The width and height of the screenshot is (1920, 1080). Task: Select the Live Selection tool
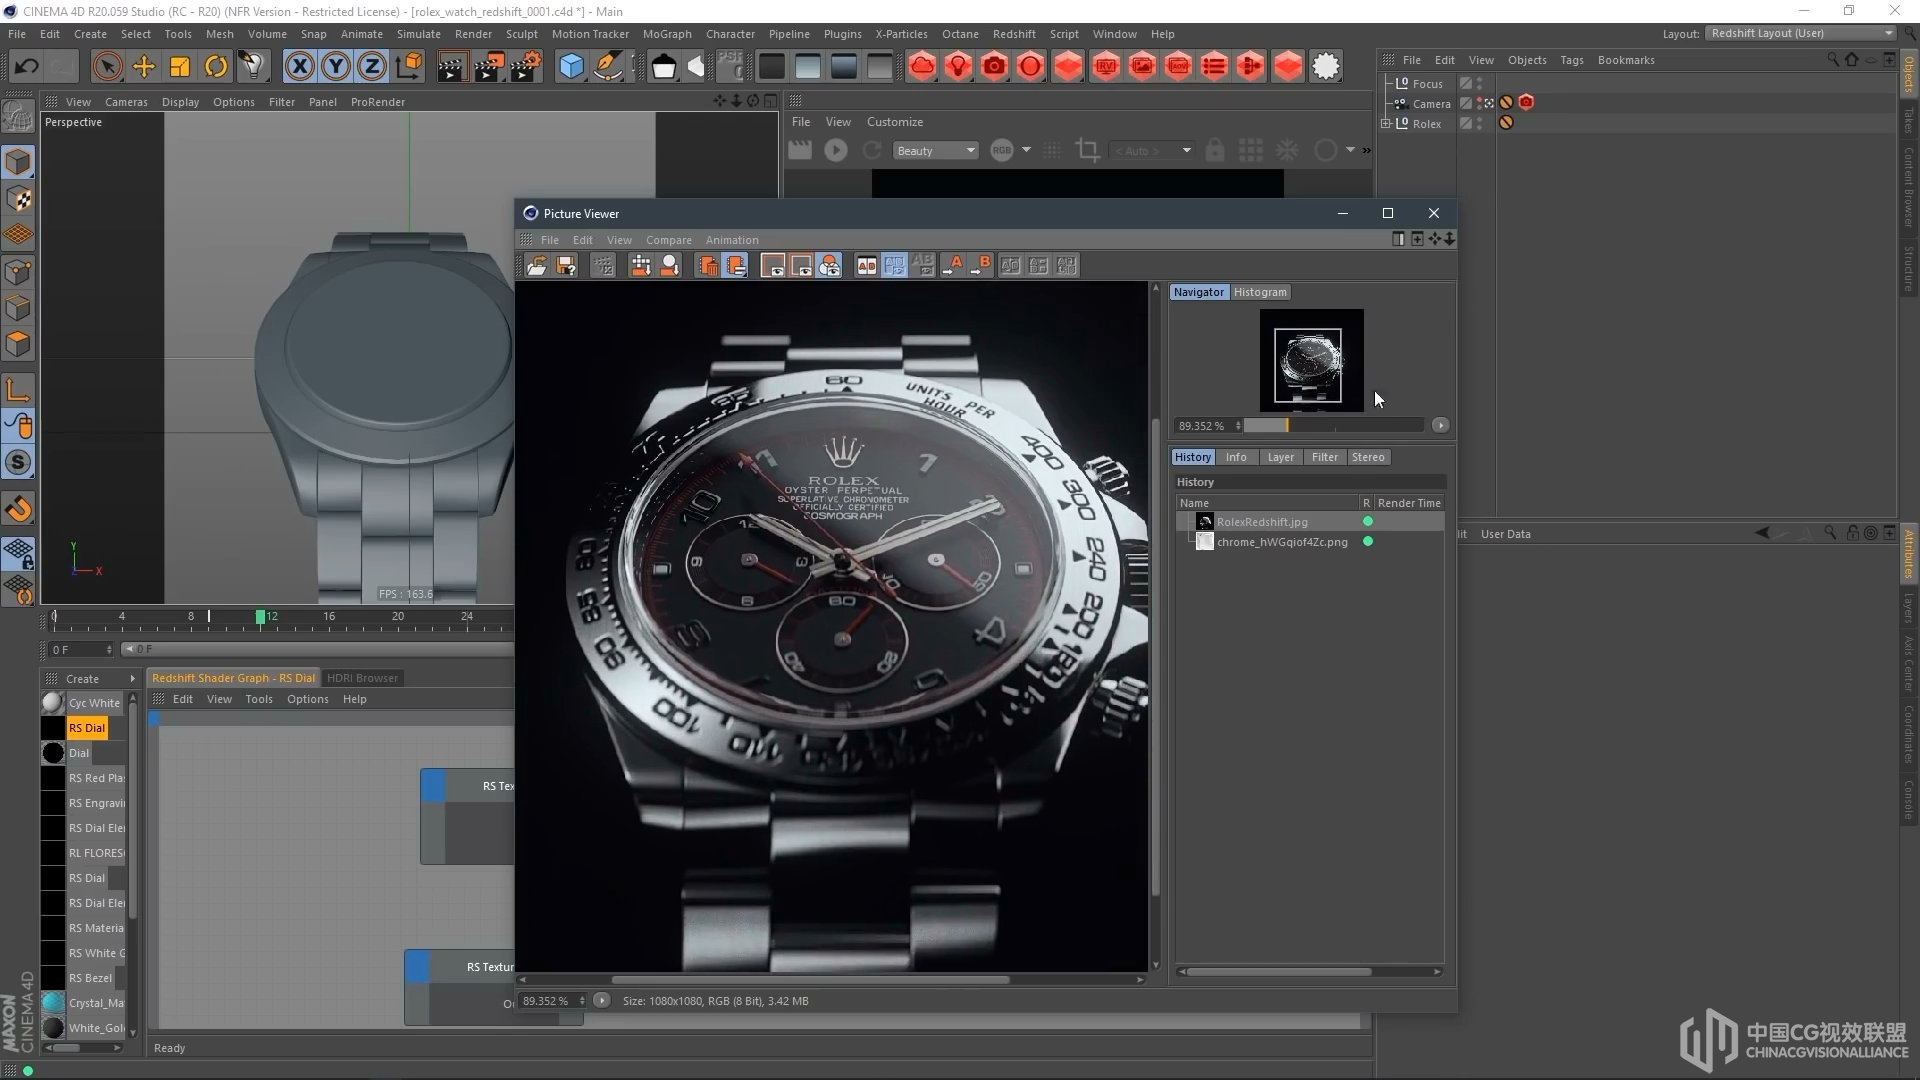point(107,67)
